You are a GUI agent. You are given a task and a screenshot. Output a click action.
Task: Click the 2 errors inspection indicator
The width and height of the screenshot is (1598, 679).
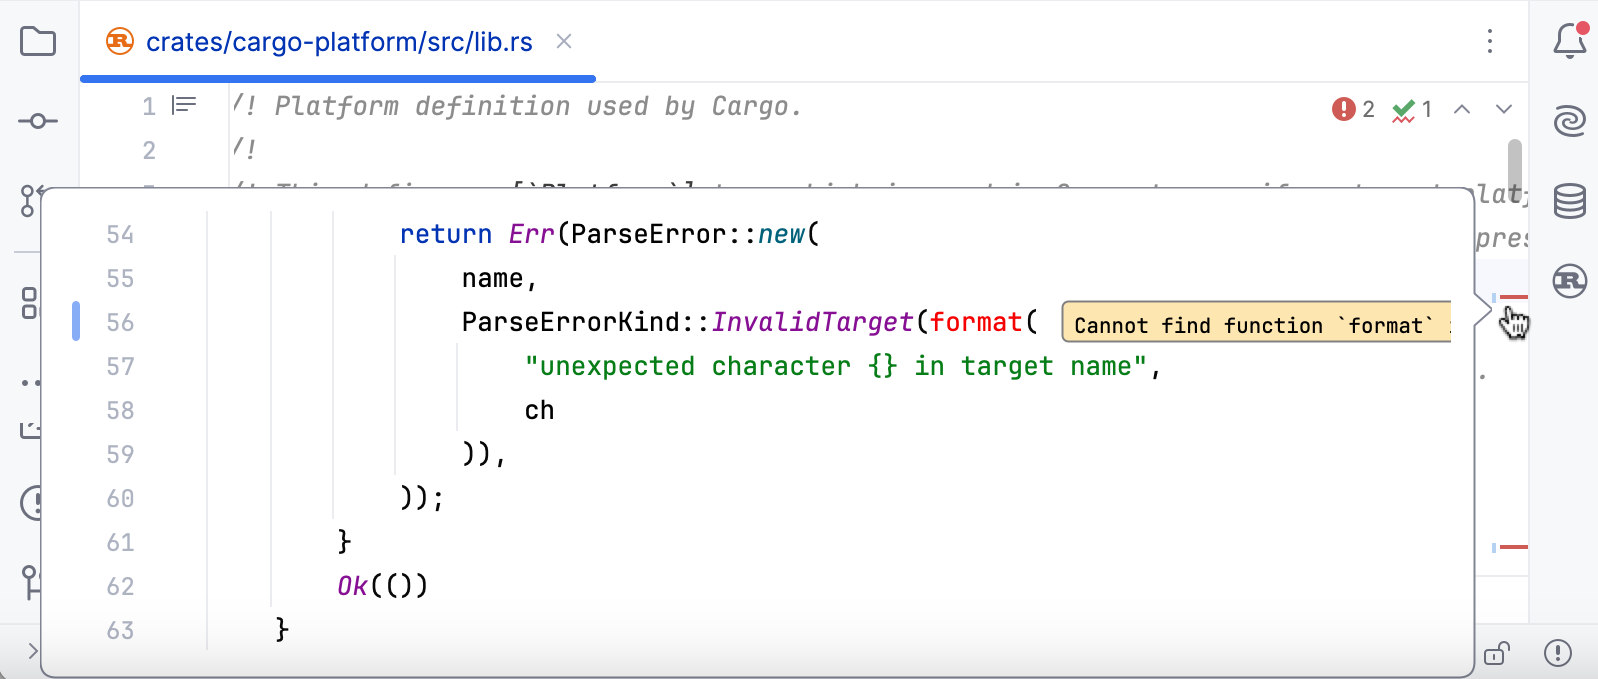[x=1353, y=110]
